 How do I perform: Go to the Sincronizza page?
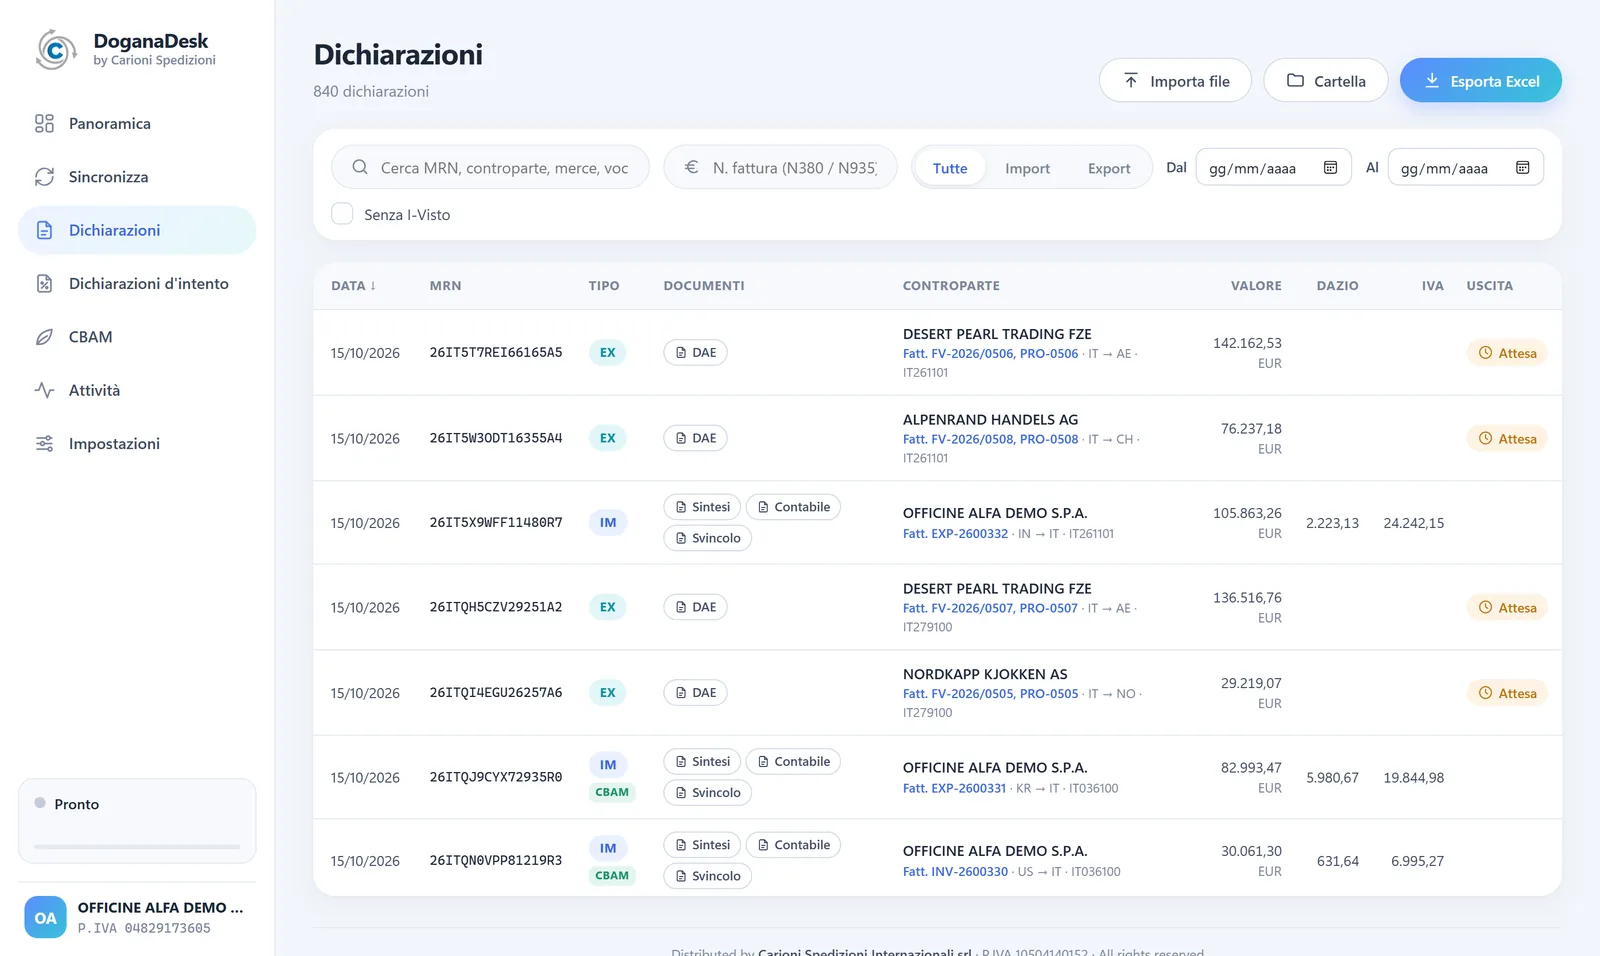point(137,177)
